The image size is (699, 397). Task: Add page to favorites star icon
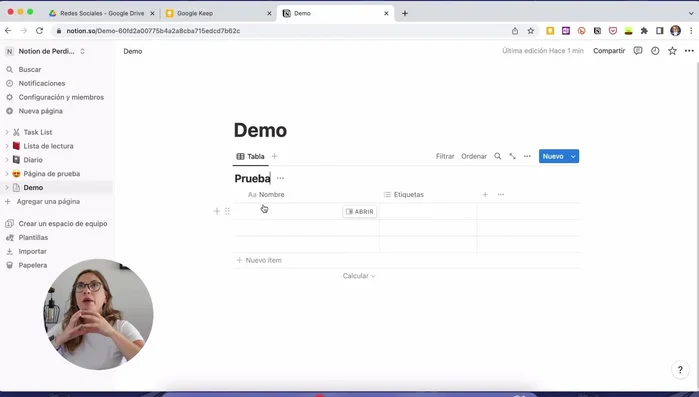672,51
